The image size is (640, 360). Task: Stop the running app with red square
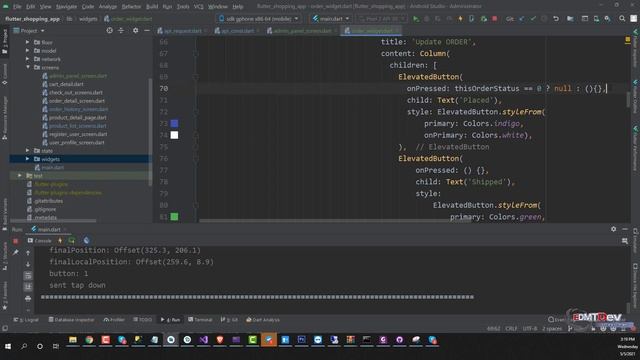(x=495, y=19)
